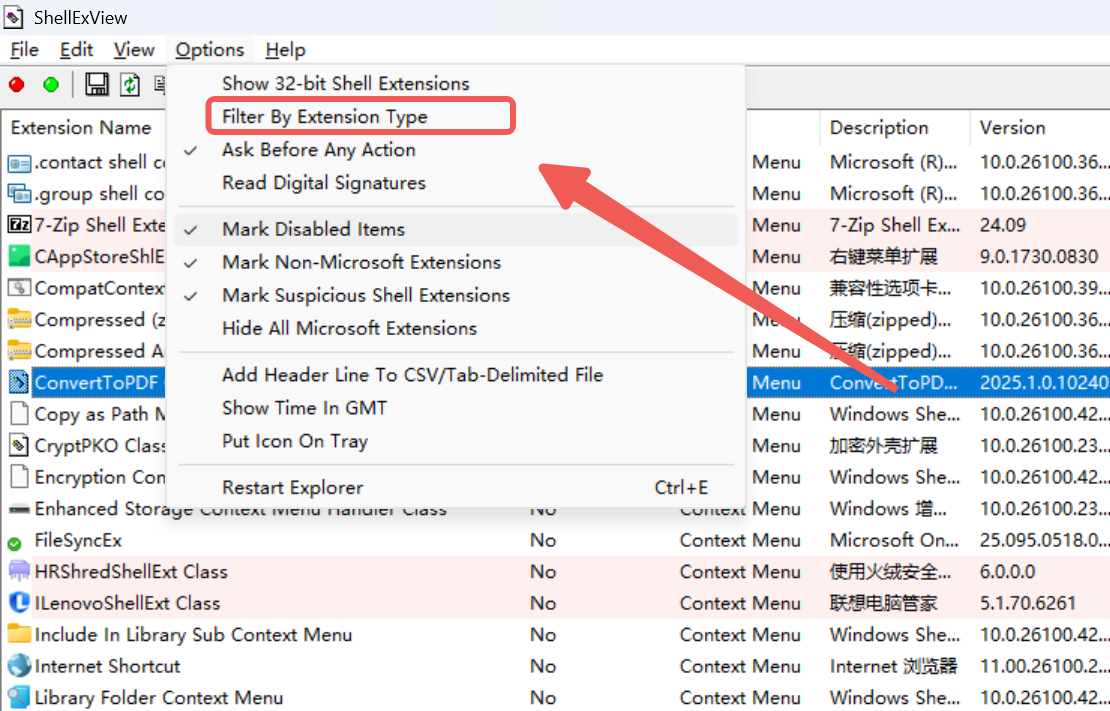Click version 25.095.0518.0 cell

point(1044,540)
